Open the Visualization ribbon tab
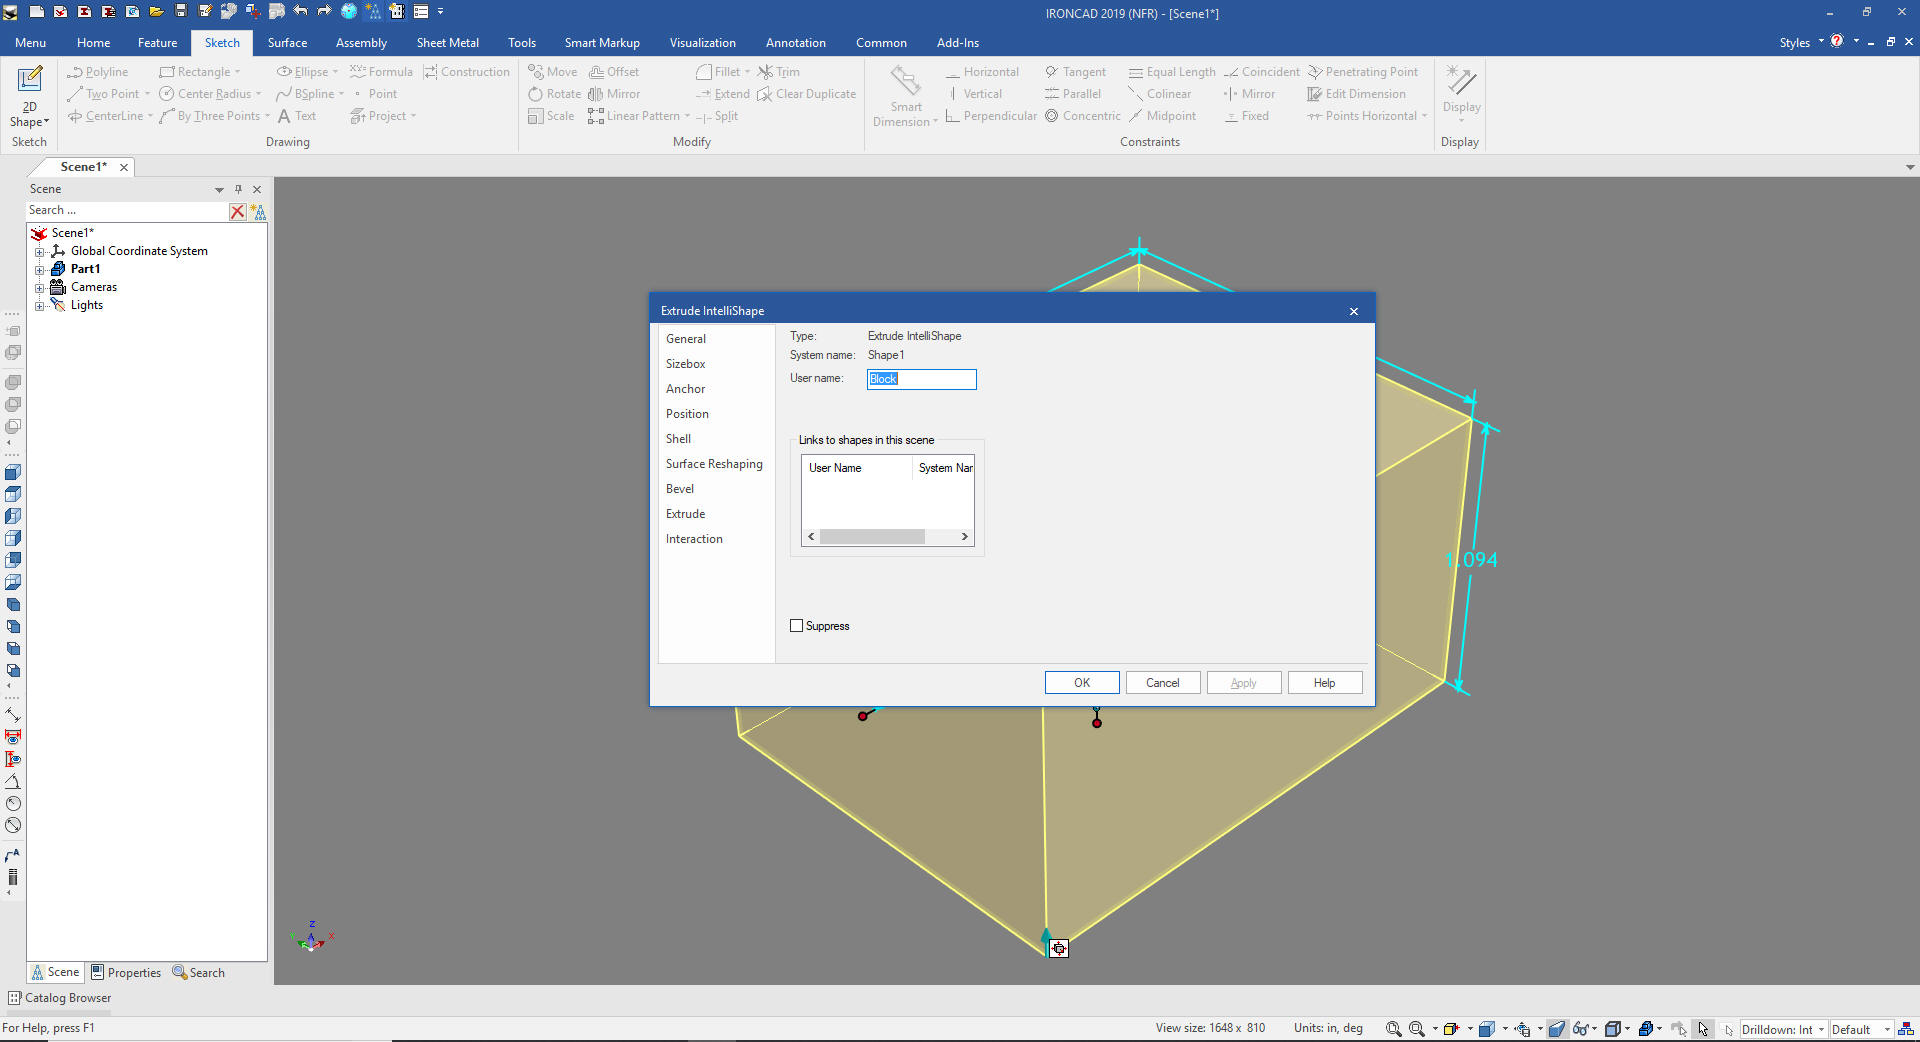The width and height of the screenshot is (1920, 1042). pos(702,43)
